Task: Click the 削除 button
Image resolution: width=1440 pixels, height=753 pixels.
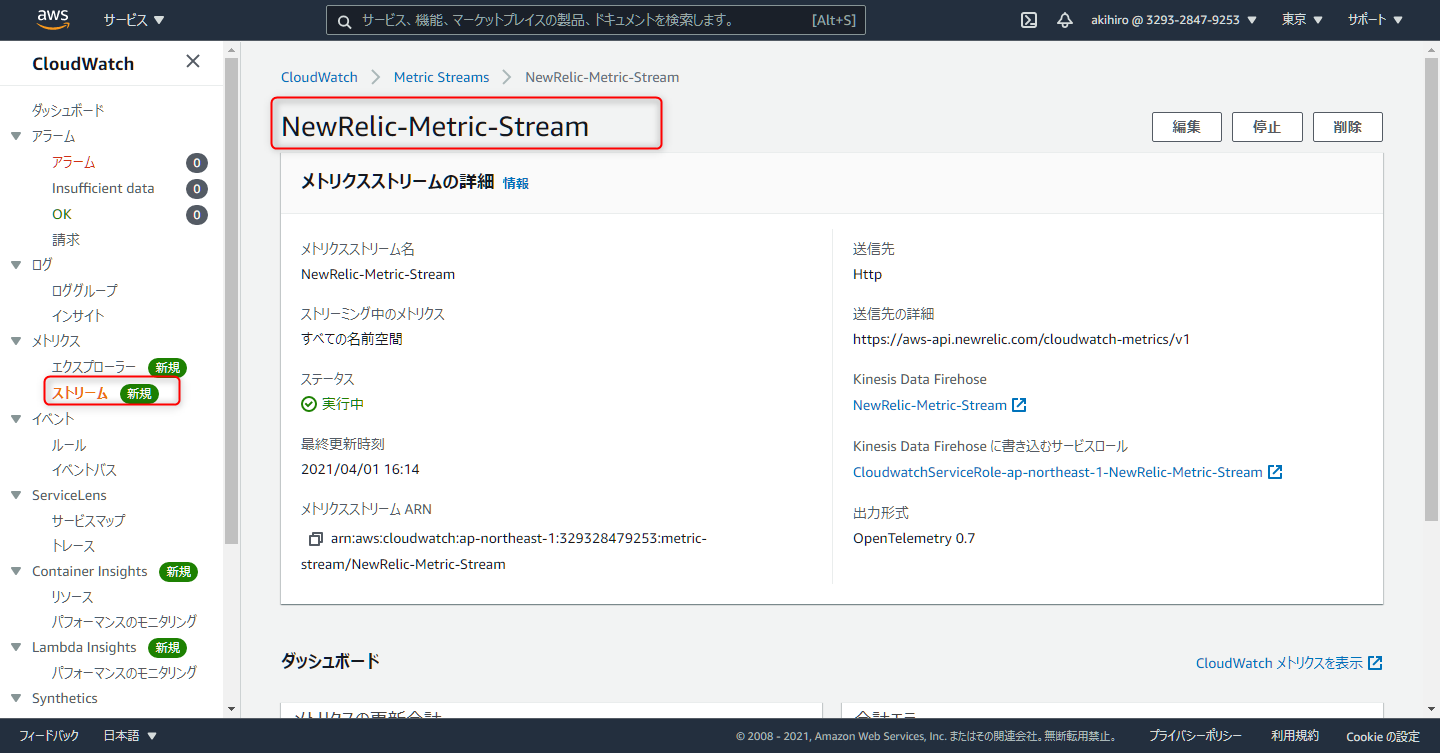Action: tap(1348, 127)
